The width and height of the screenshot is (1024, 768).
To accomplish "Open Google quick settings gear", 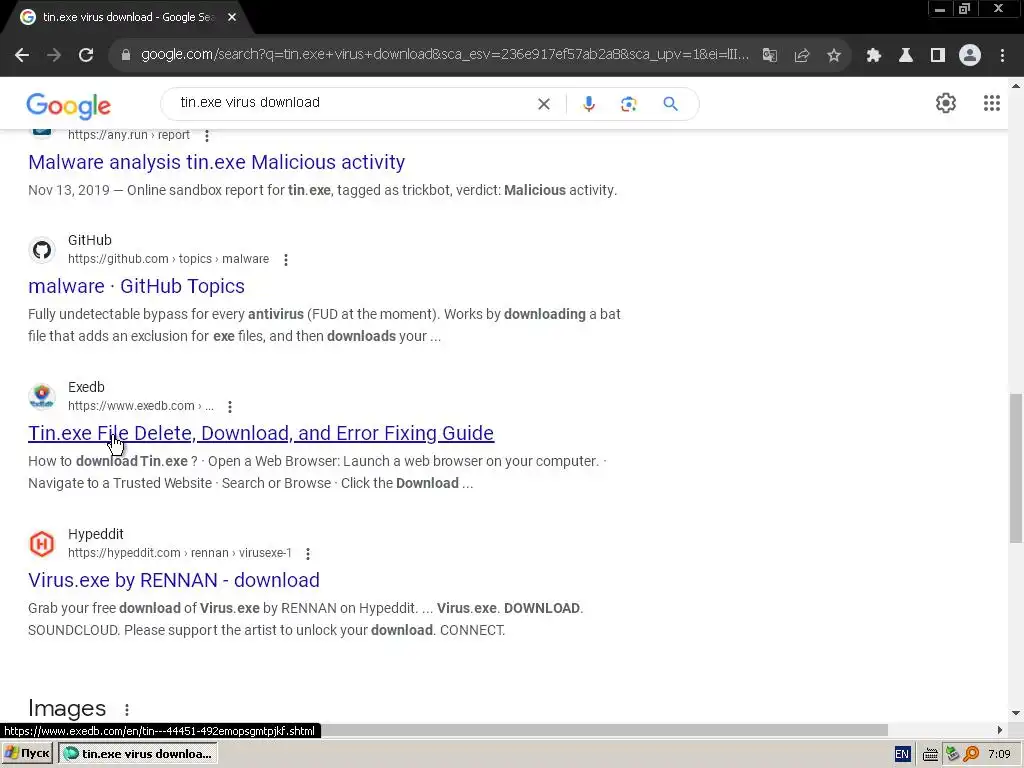I will 946,103.
